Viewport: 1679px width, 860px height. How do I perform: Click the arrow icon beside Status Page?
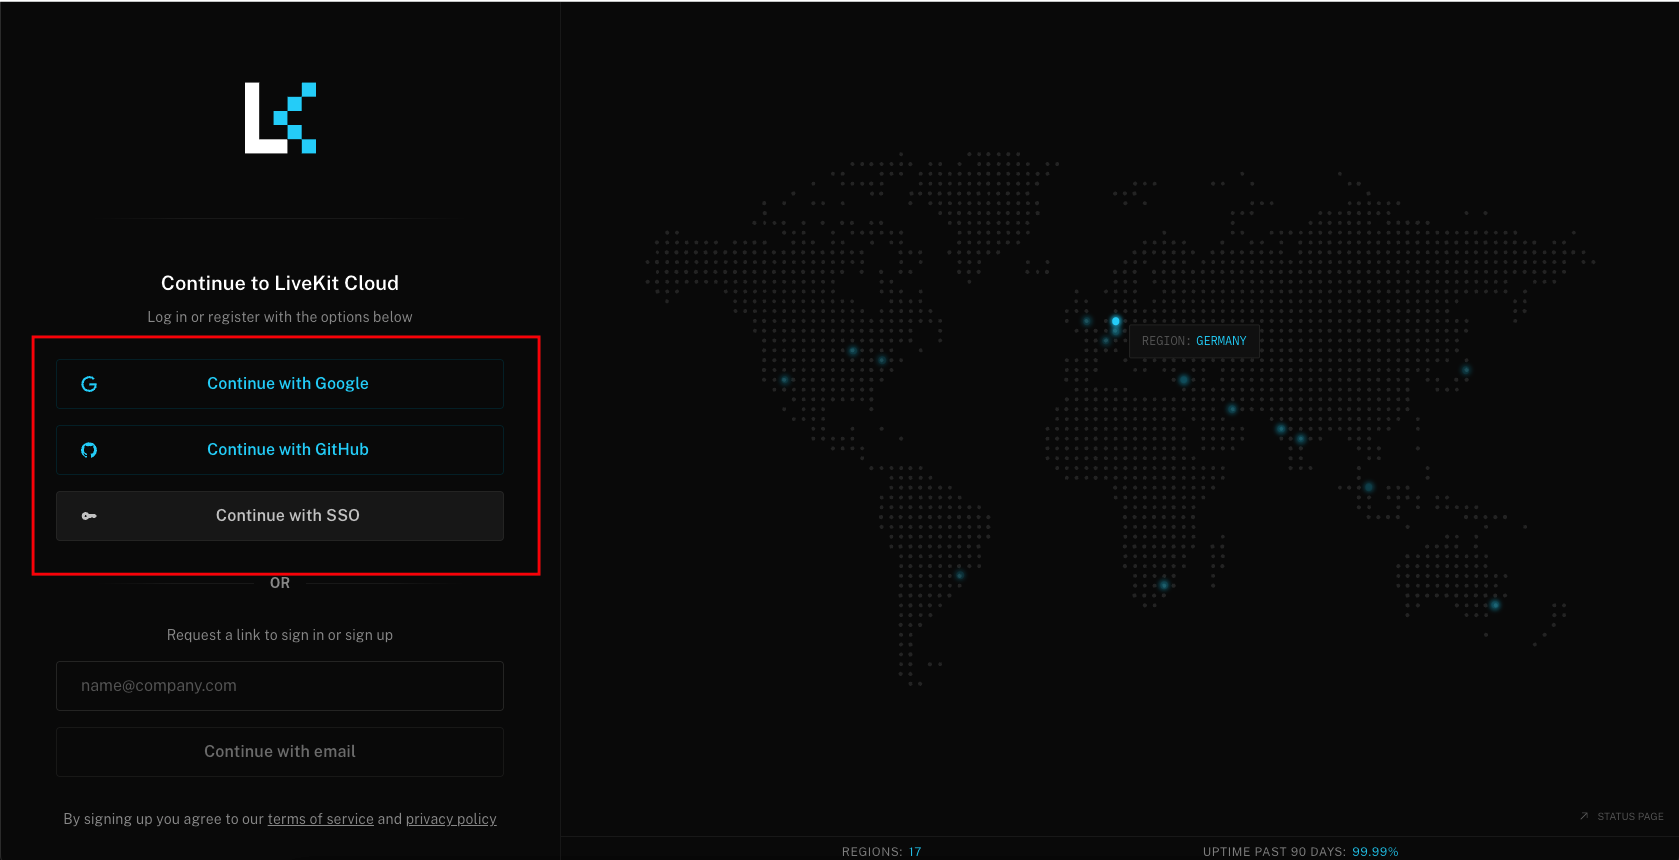(x=1584, y=816)
